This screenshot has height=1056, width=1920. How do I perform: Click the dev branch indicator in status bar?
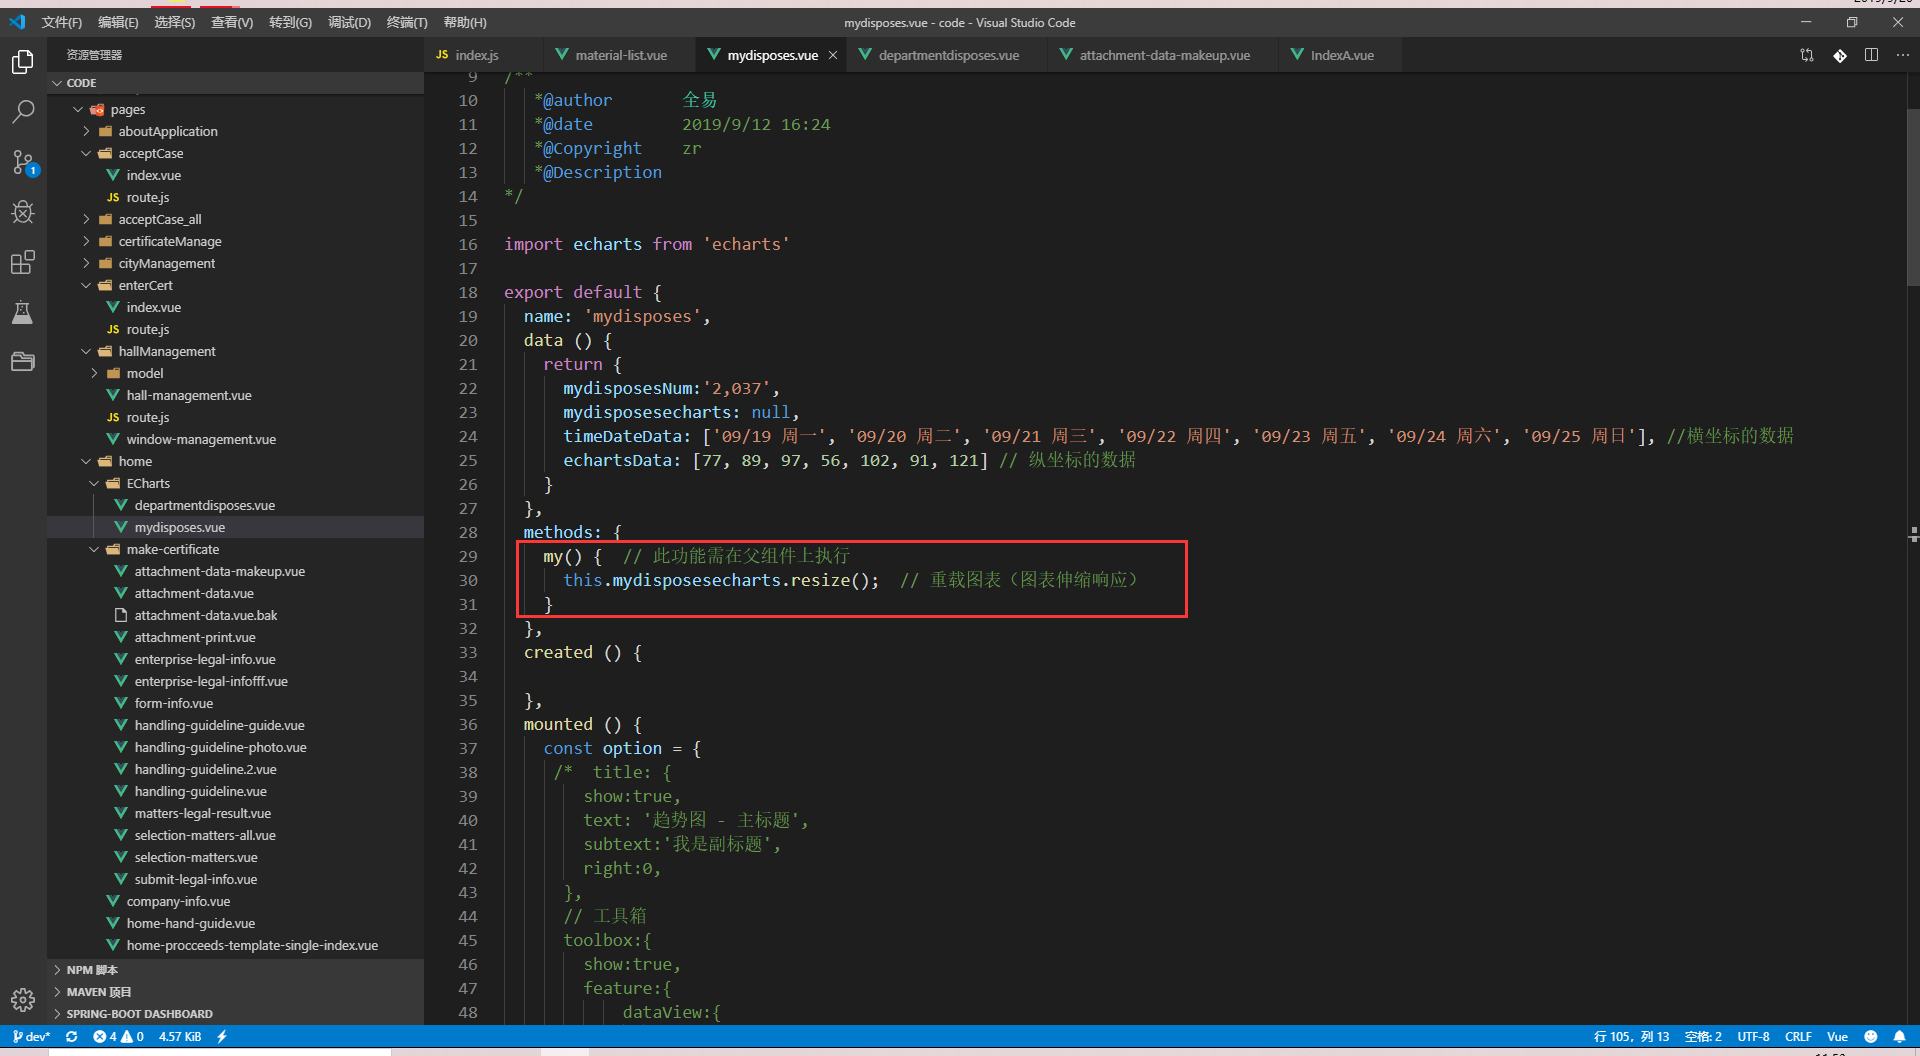coord(31,1037)
